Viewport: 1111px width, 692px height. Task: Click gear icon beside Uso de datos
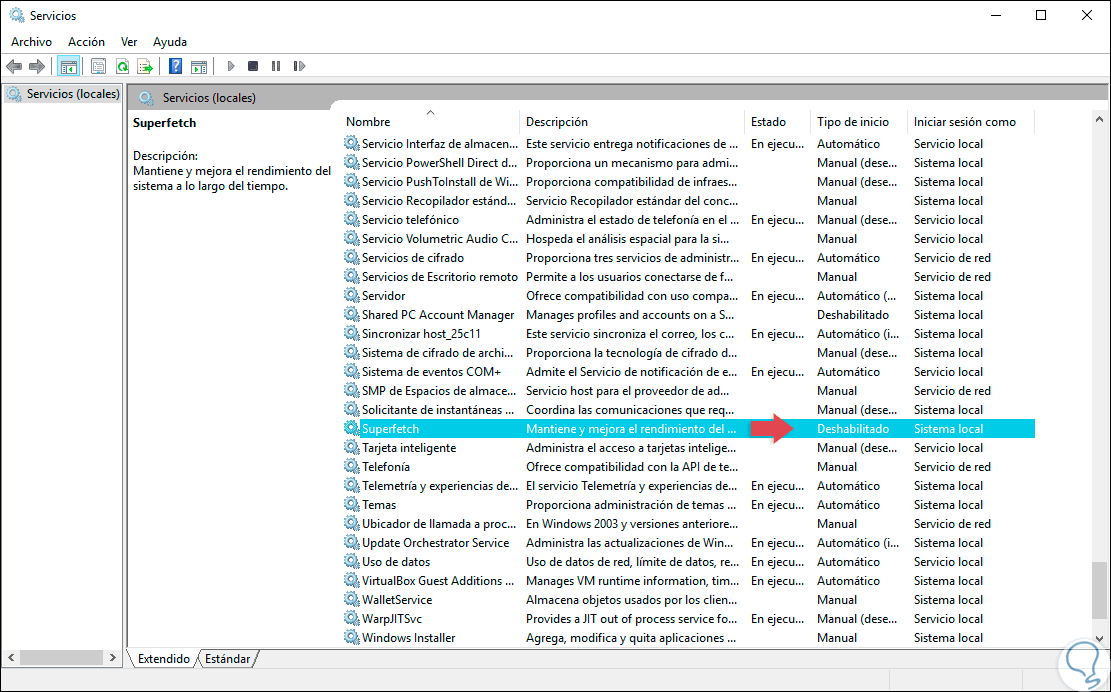pyautogui.click(x=351, y=561)
